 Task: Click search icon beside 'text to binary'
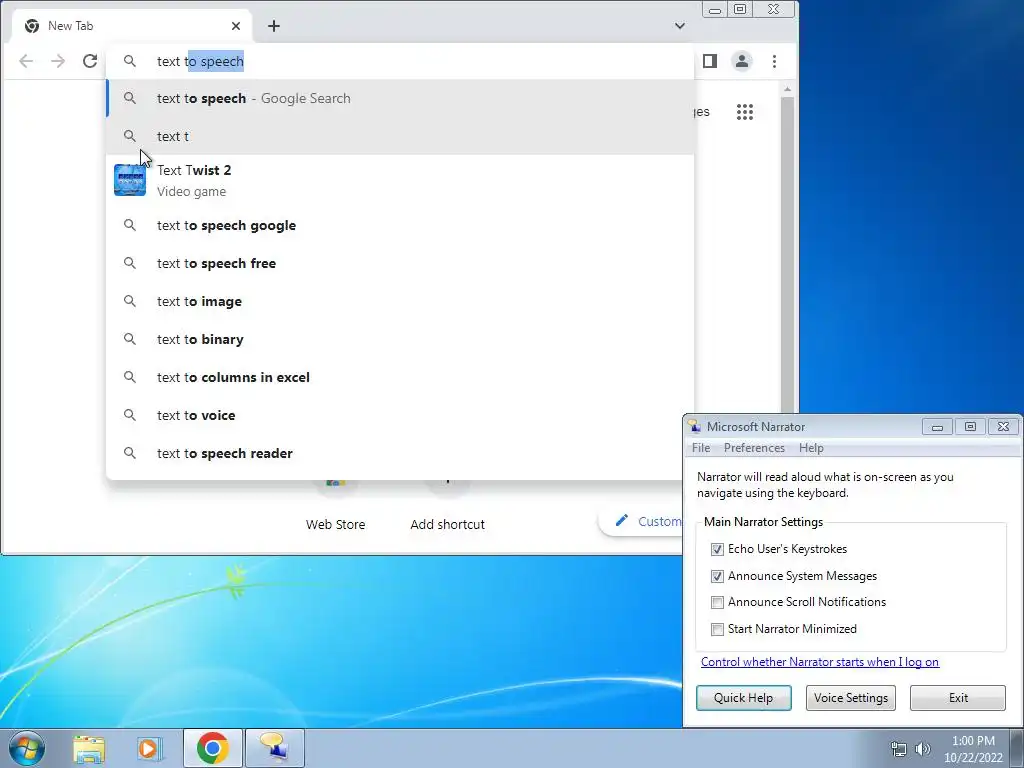pyautogui.click(x=130, y=340)
